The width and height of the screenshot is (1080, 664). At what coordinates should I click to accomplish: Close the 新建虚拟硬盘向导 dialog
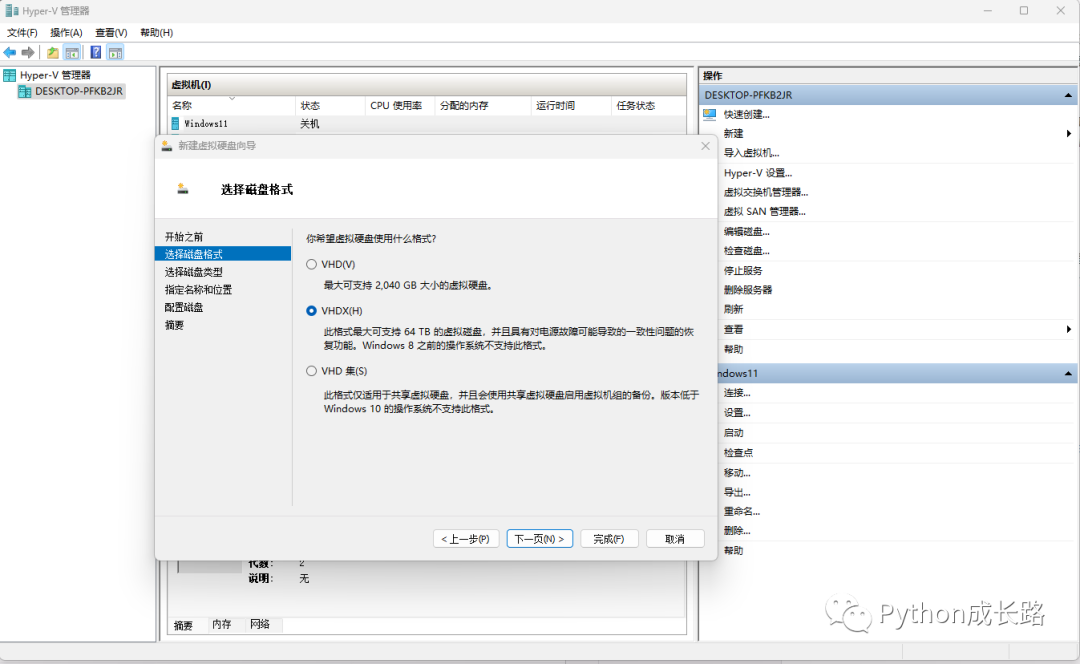[x=705, y=146]
